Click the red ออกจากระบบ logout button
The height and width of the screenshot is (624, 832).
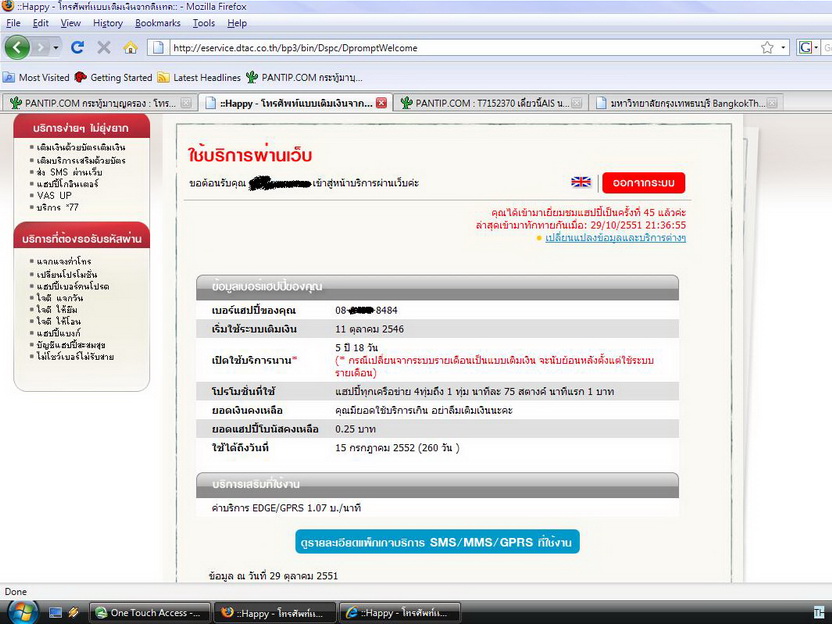pos(644,183)
